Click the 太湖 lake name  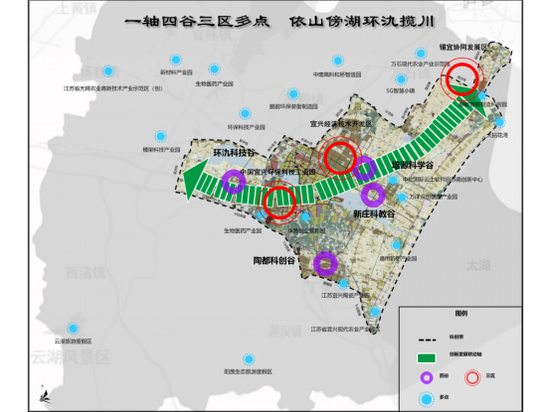point(478,265)
